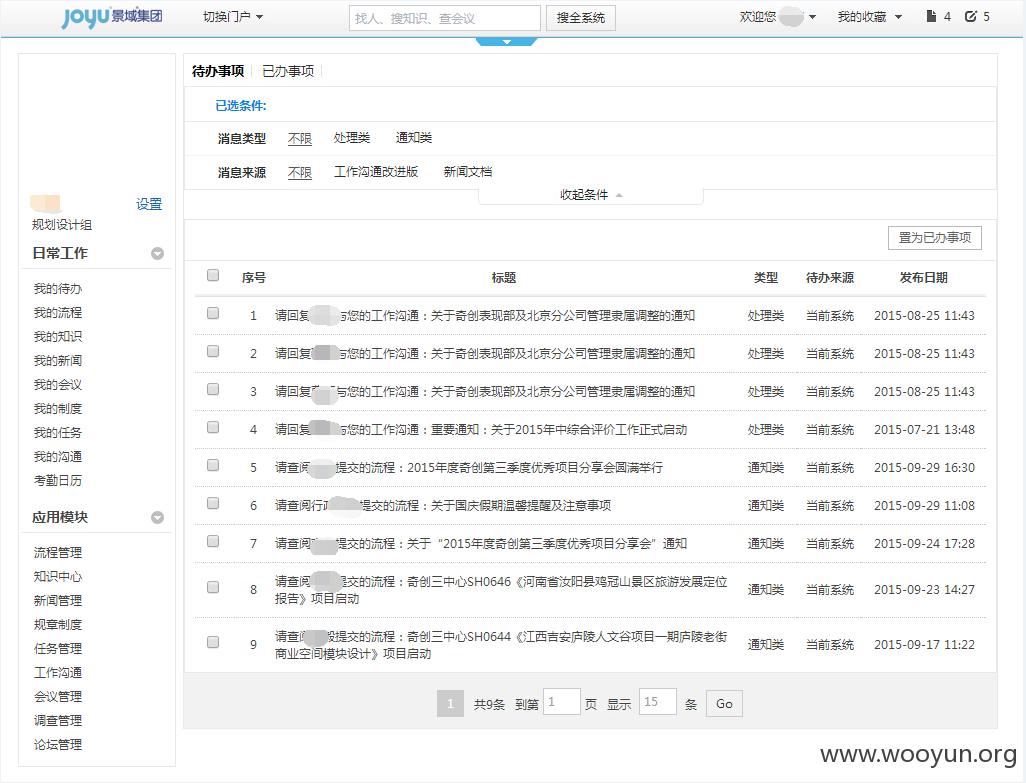Viewport: 1026px width, 783px height.
Task: Click the 到第 page number input
Action: click(x=561, y=702)
